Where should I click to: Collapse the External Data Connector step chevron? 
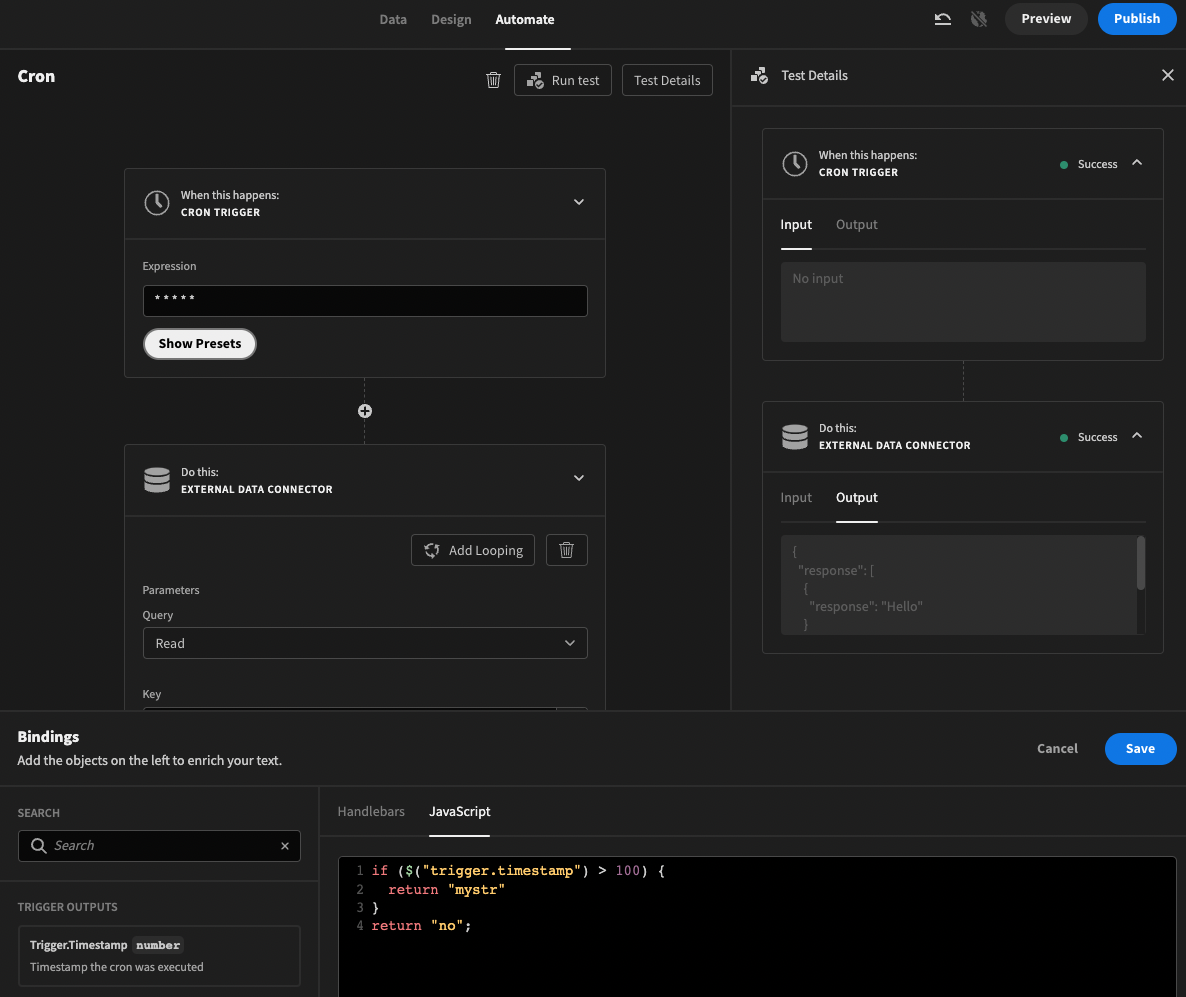(x=579, y=478)
